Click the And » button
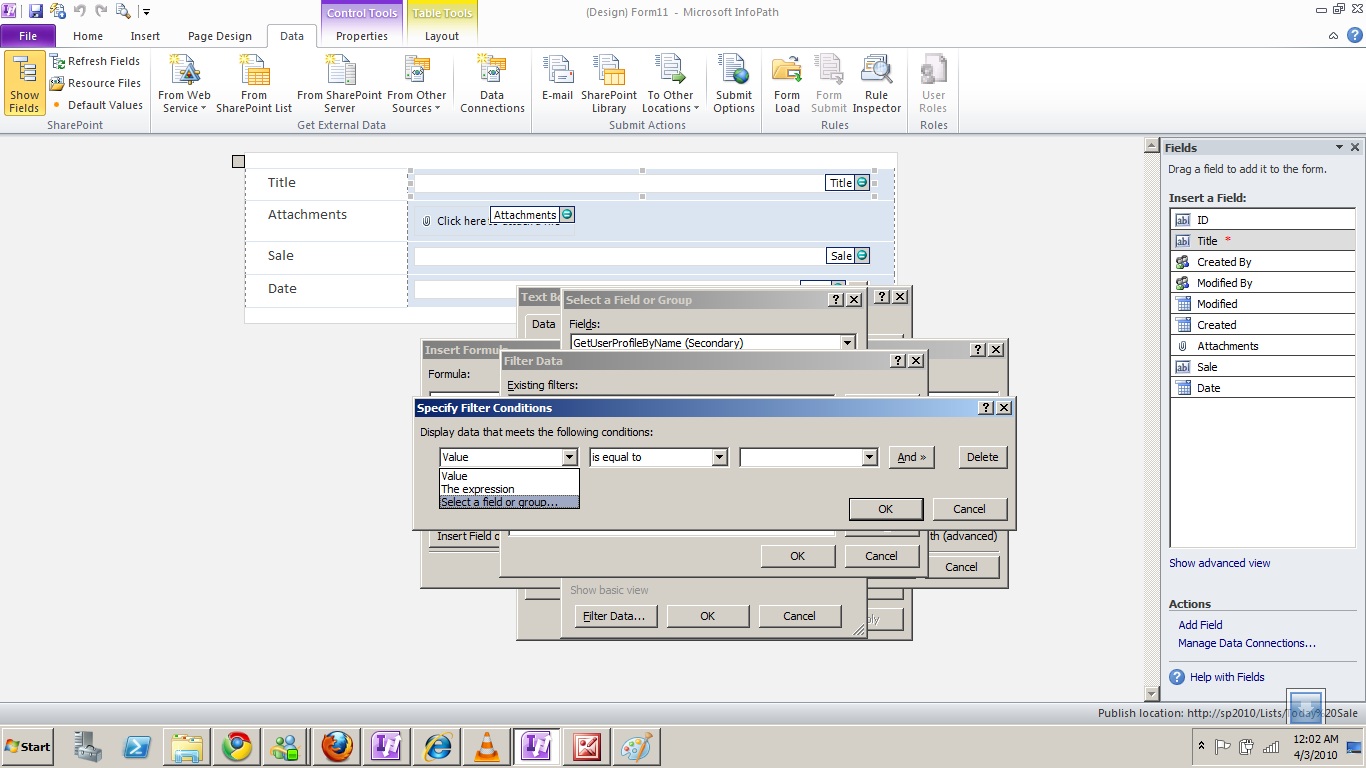Viewport: 1366px width, 768px height. coord(911,457)
